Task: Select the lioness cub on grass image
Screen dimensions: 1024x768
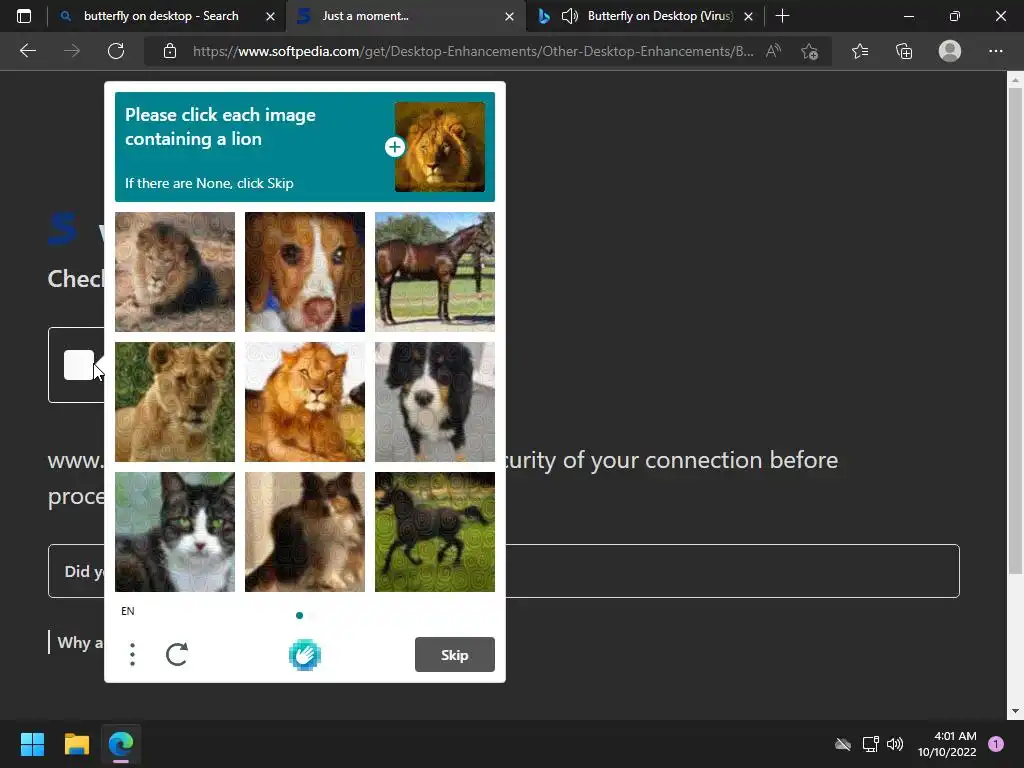Action: tap(175, 402)
